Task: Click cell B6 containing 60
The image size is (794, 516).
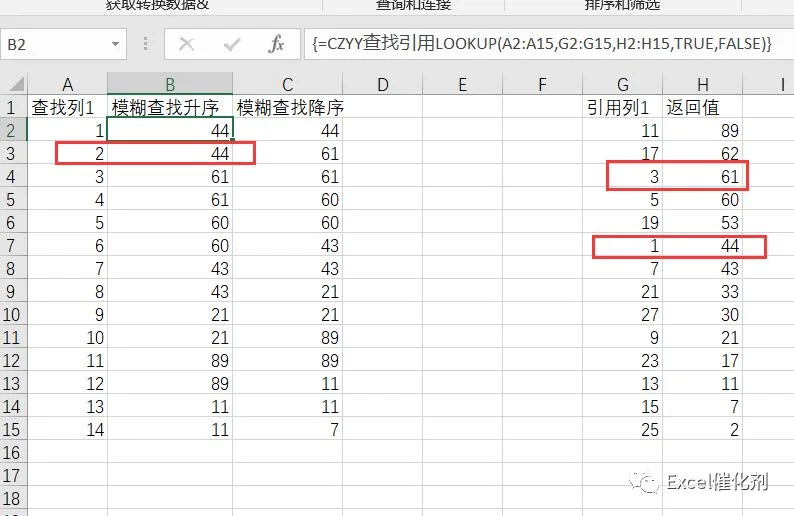Action: (170, 222)
